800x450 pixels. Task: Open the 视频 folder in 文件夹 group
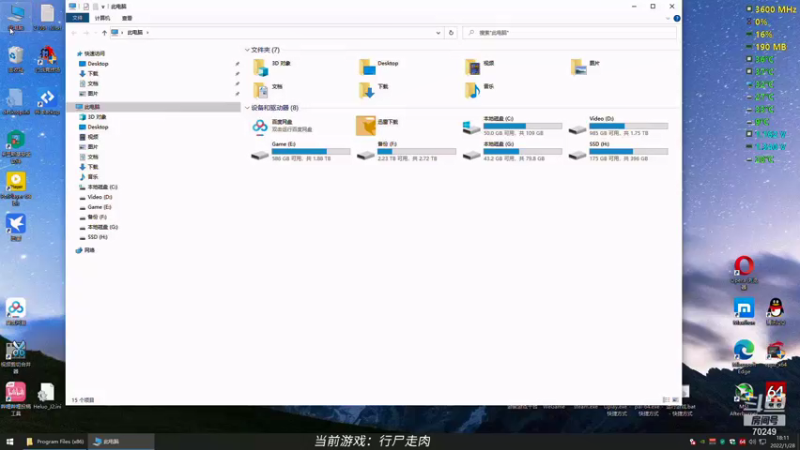click(480, 67)
